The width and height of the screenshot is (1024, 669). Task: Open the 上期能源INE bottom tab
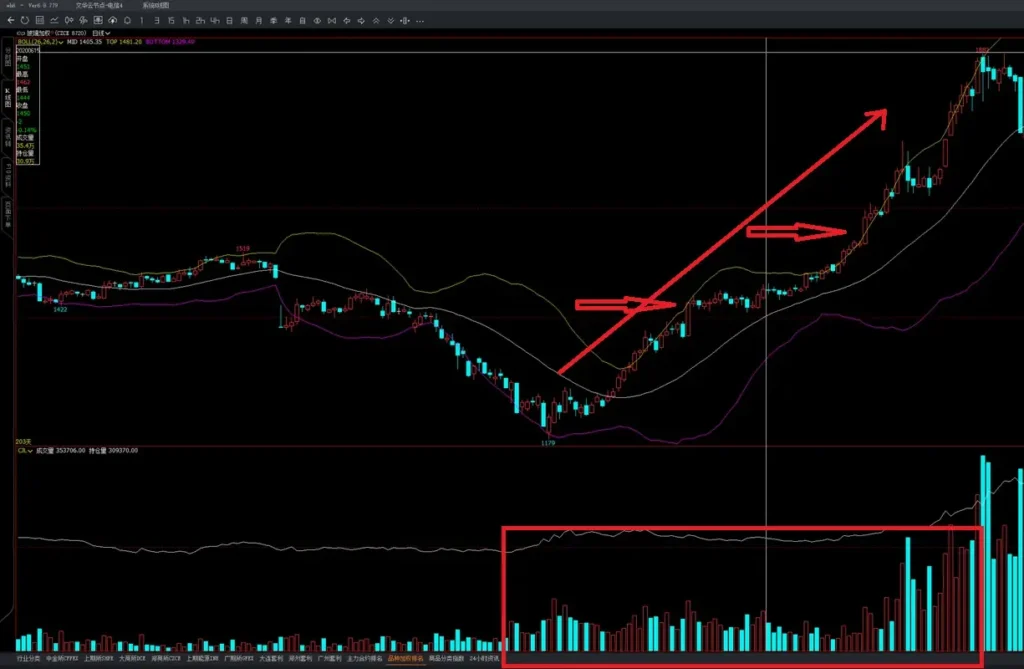coord(202,659)
